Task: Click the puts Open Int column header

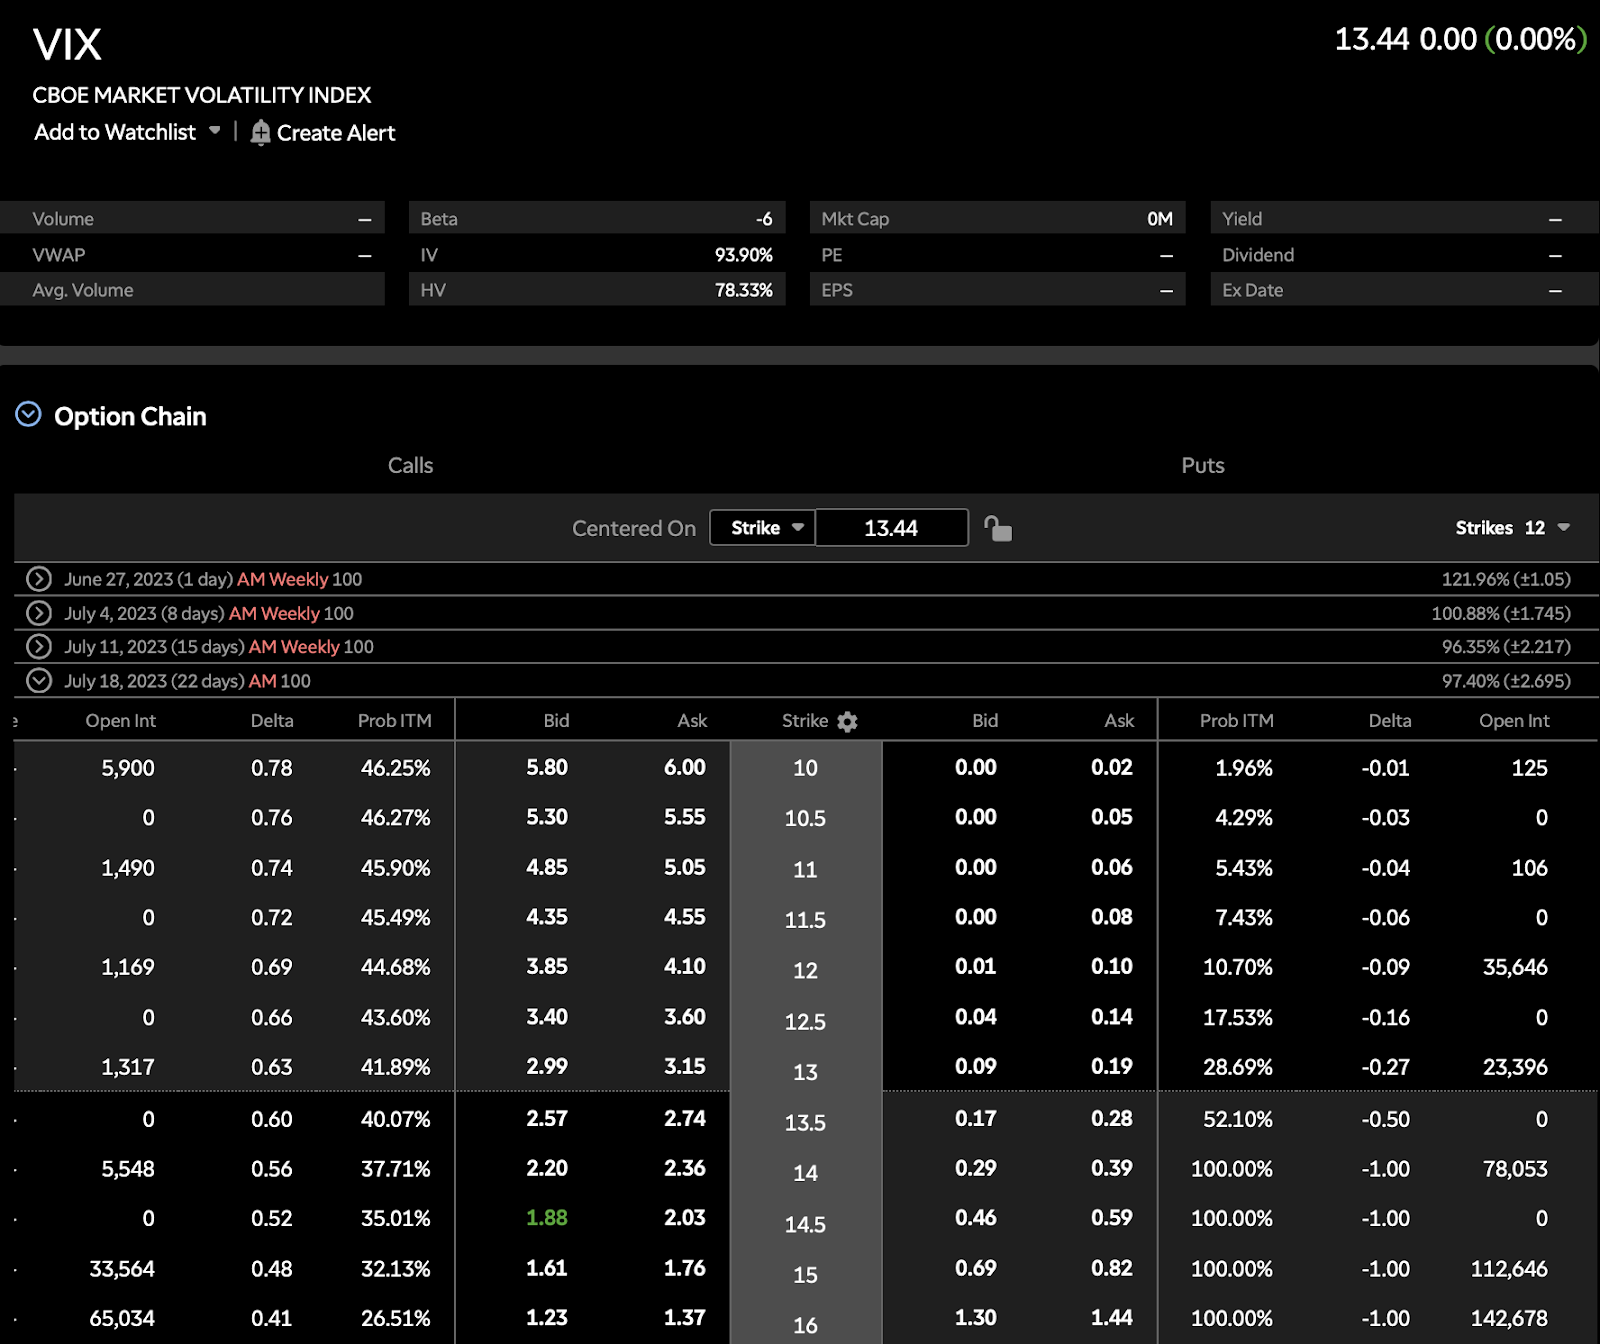Action: pyautogui.click(x=1514, y=721)
